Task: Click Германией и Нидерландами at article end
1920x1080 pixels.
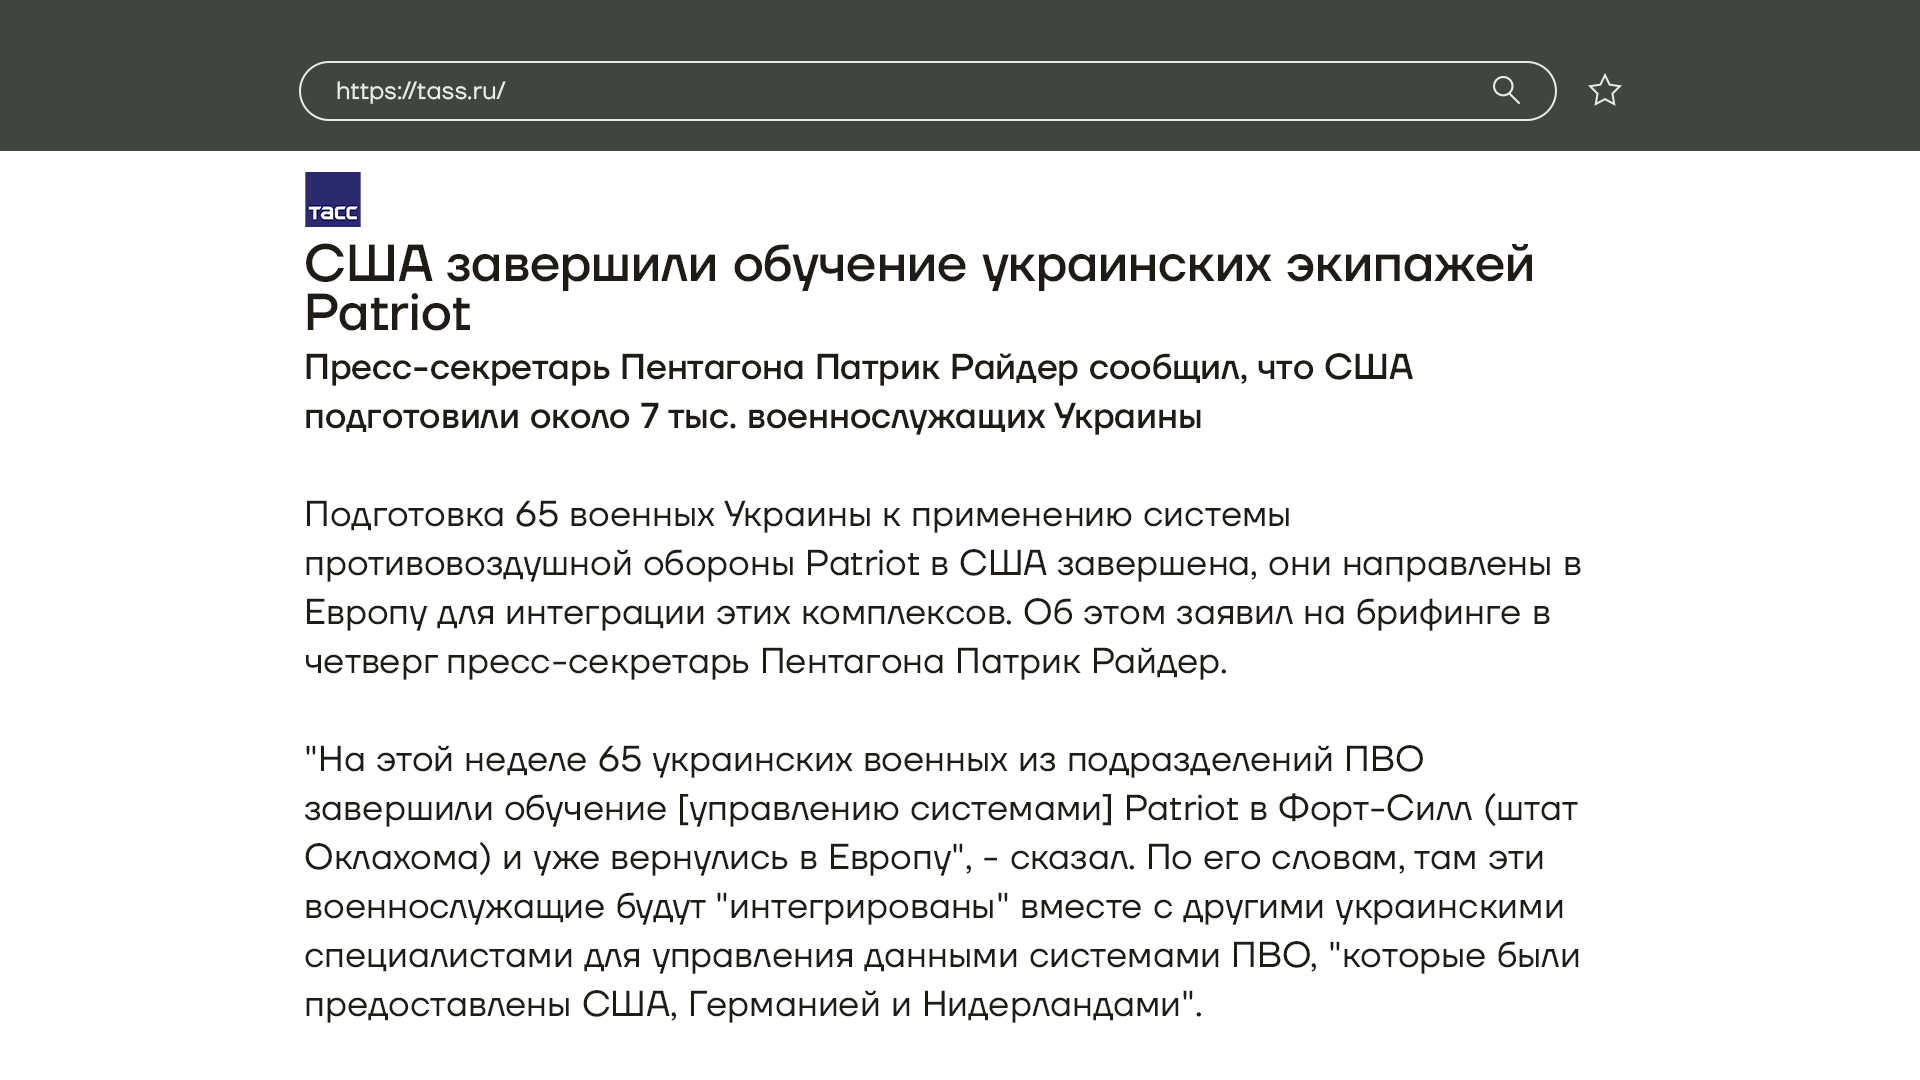Action: (x=934, y=1005)
